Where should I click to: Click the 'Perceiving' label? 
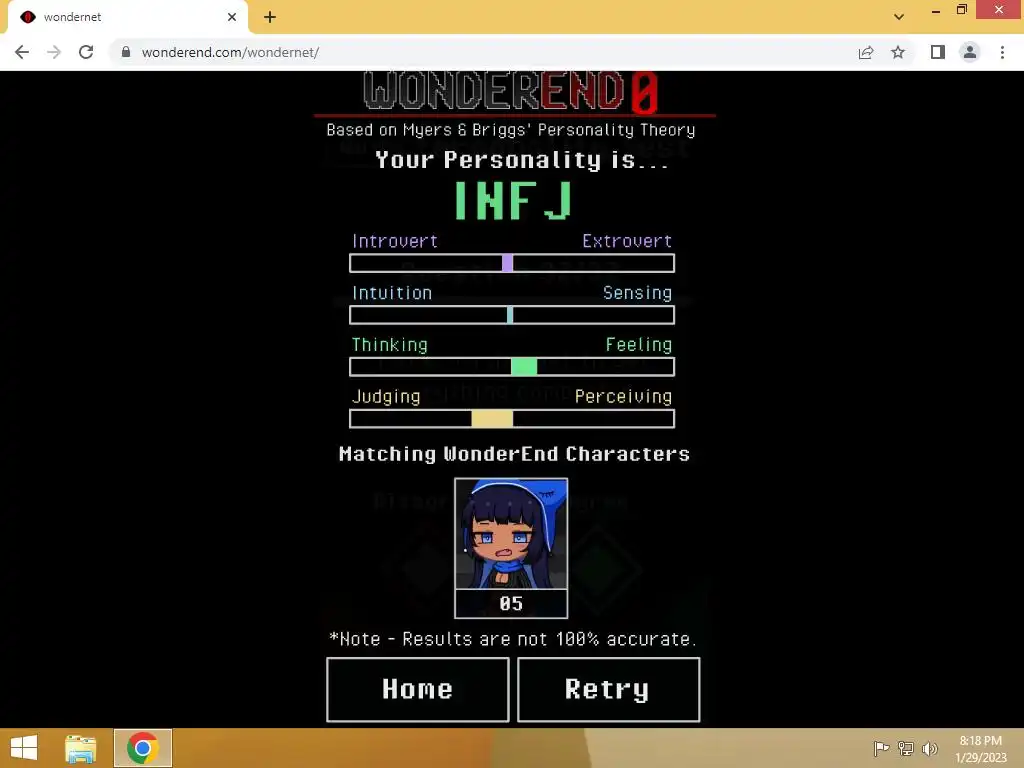(x=624, y=396)
